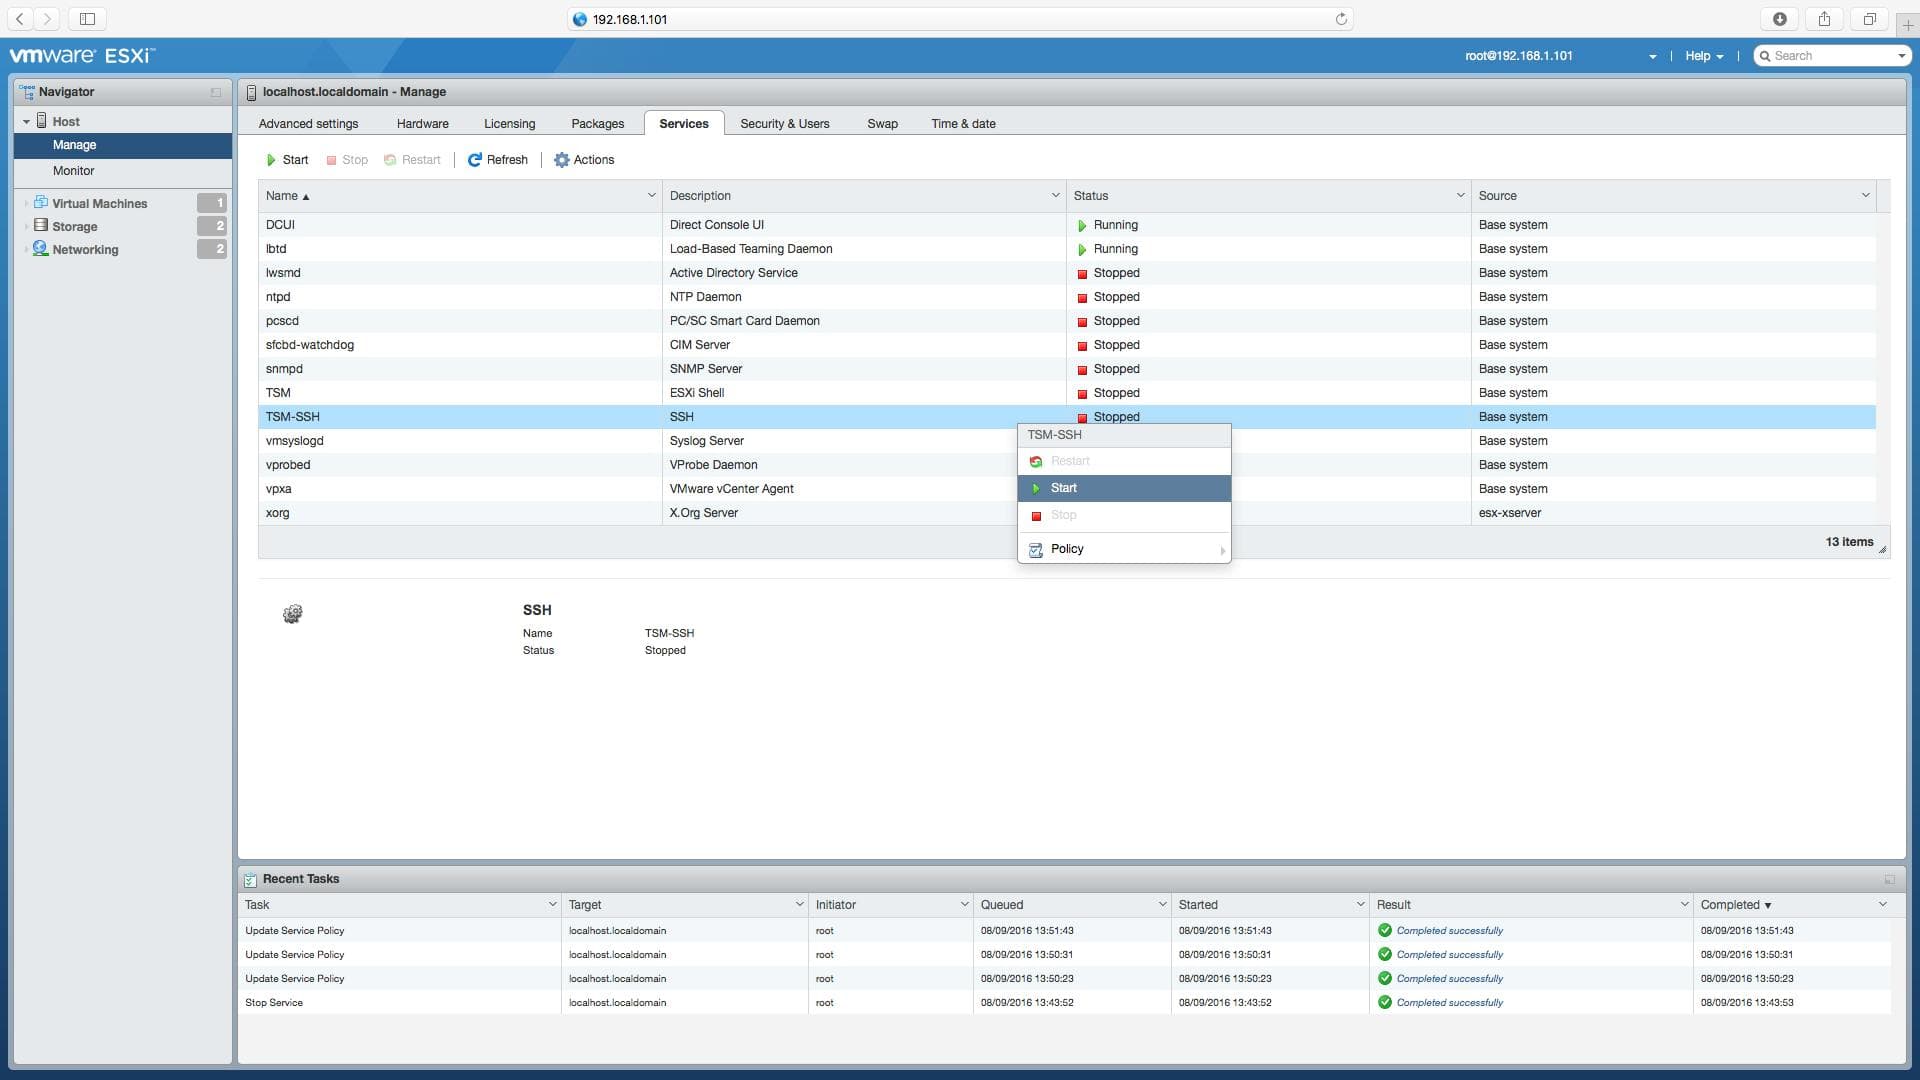Open the Help dropdown menu
The image size is (1920, 1080).
tap(1703, 56)
